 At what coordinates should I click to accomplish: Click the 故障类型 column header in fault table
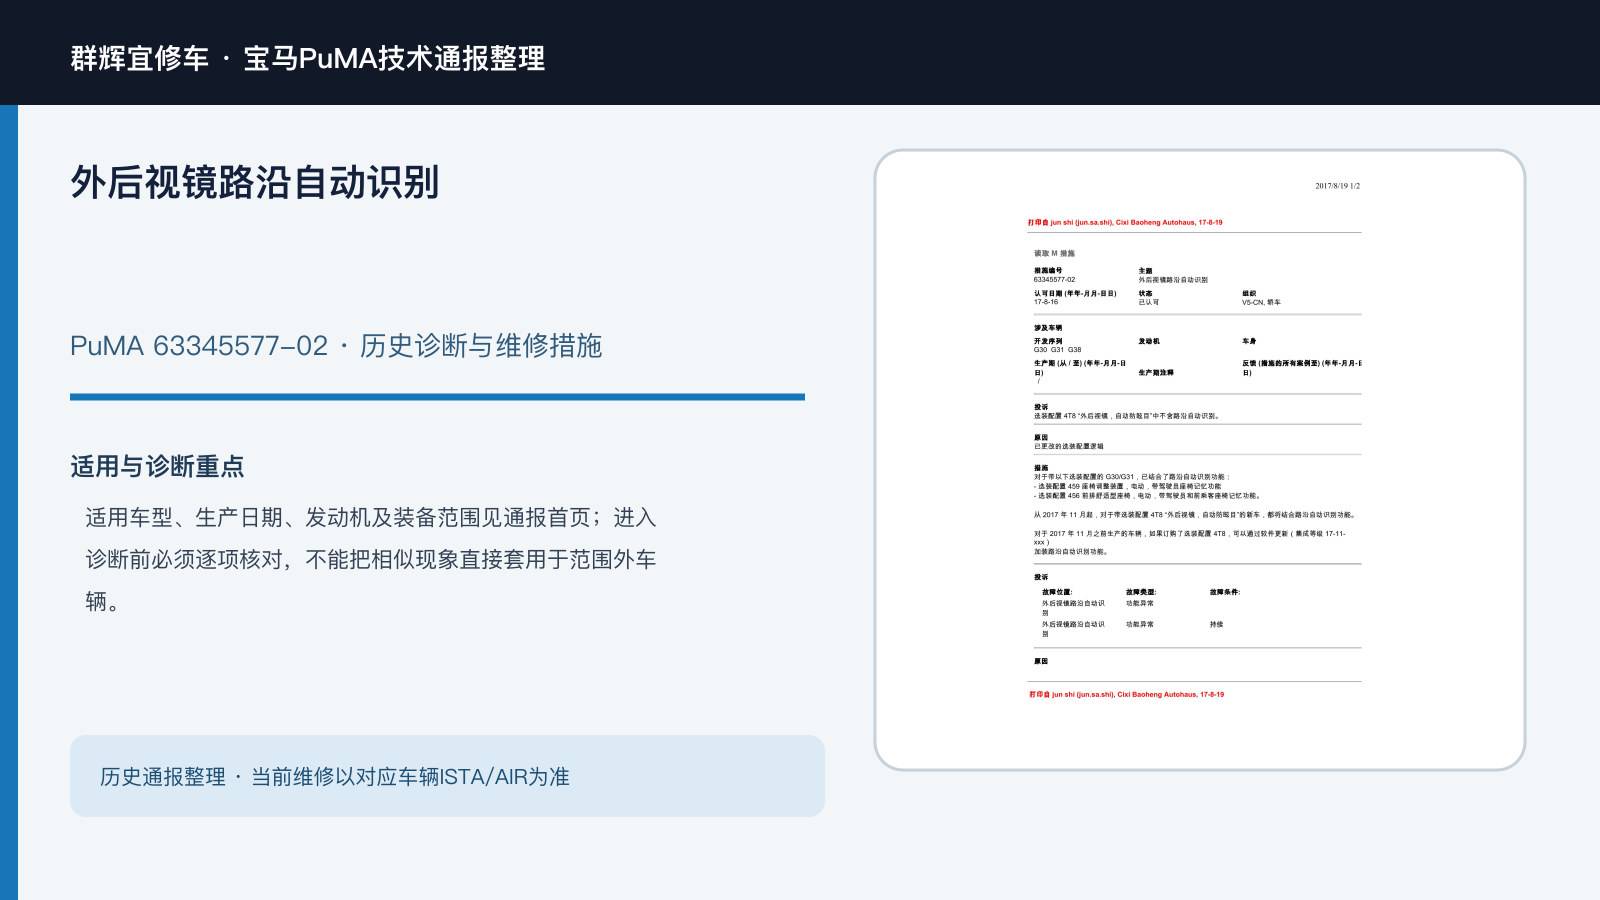pos(1141,592)
